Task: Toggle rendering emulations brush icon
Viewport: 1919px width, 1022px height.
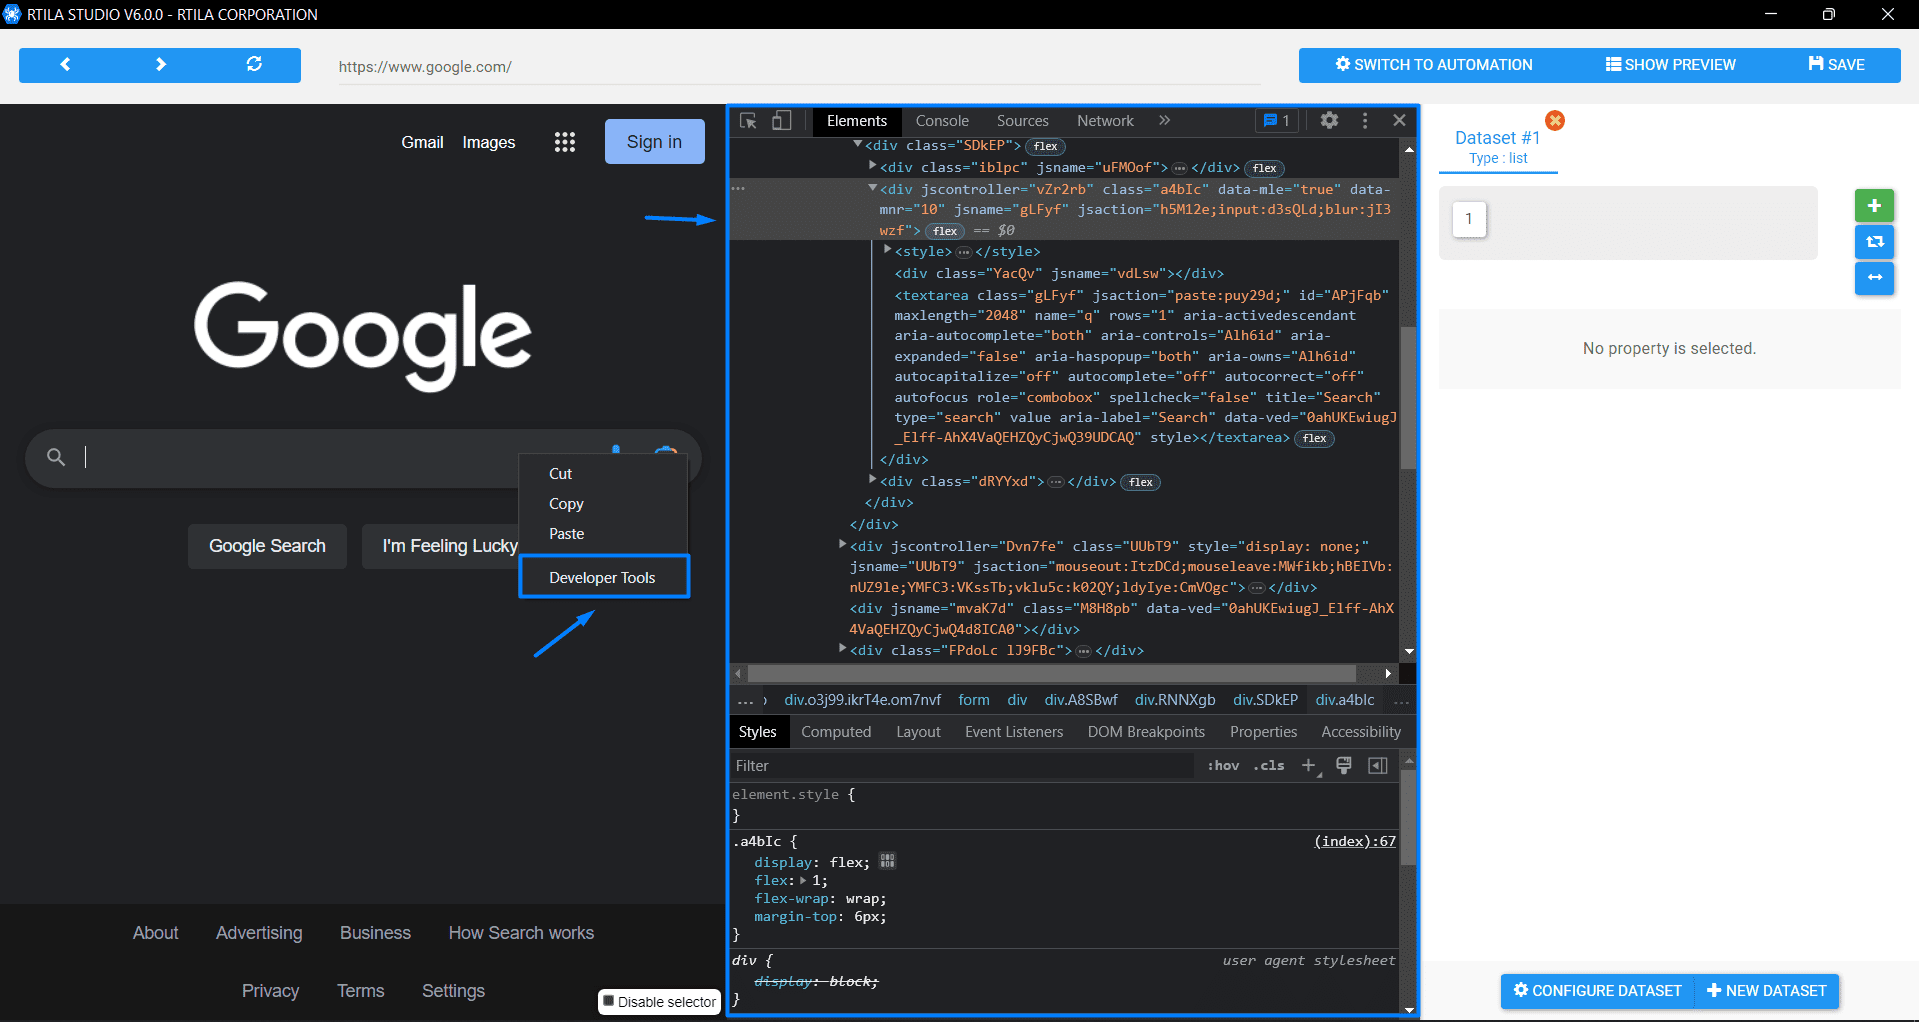Action: 1344,766
